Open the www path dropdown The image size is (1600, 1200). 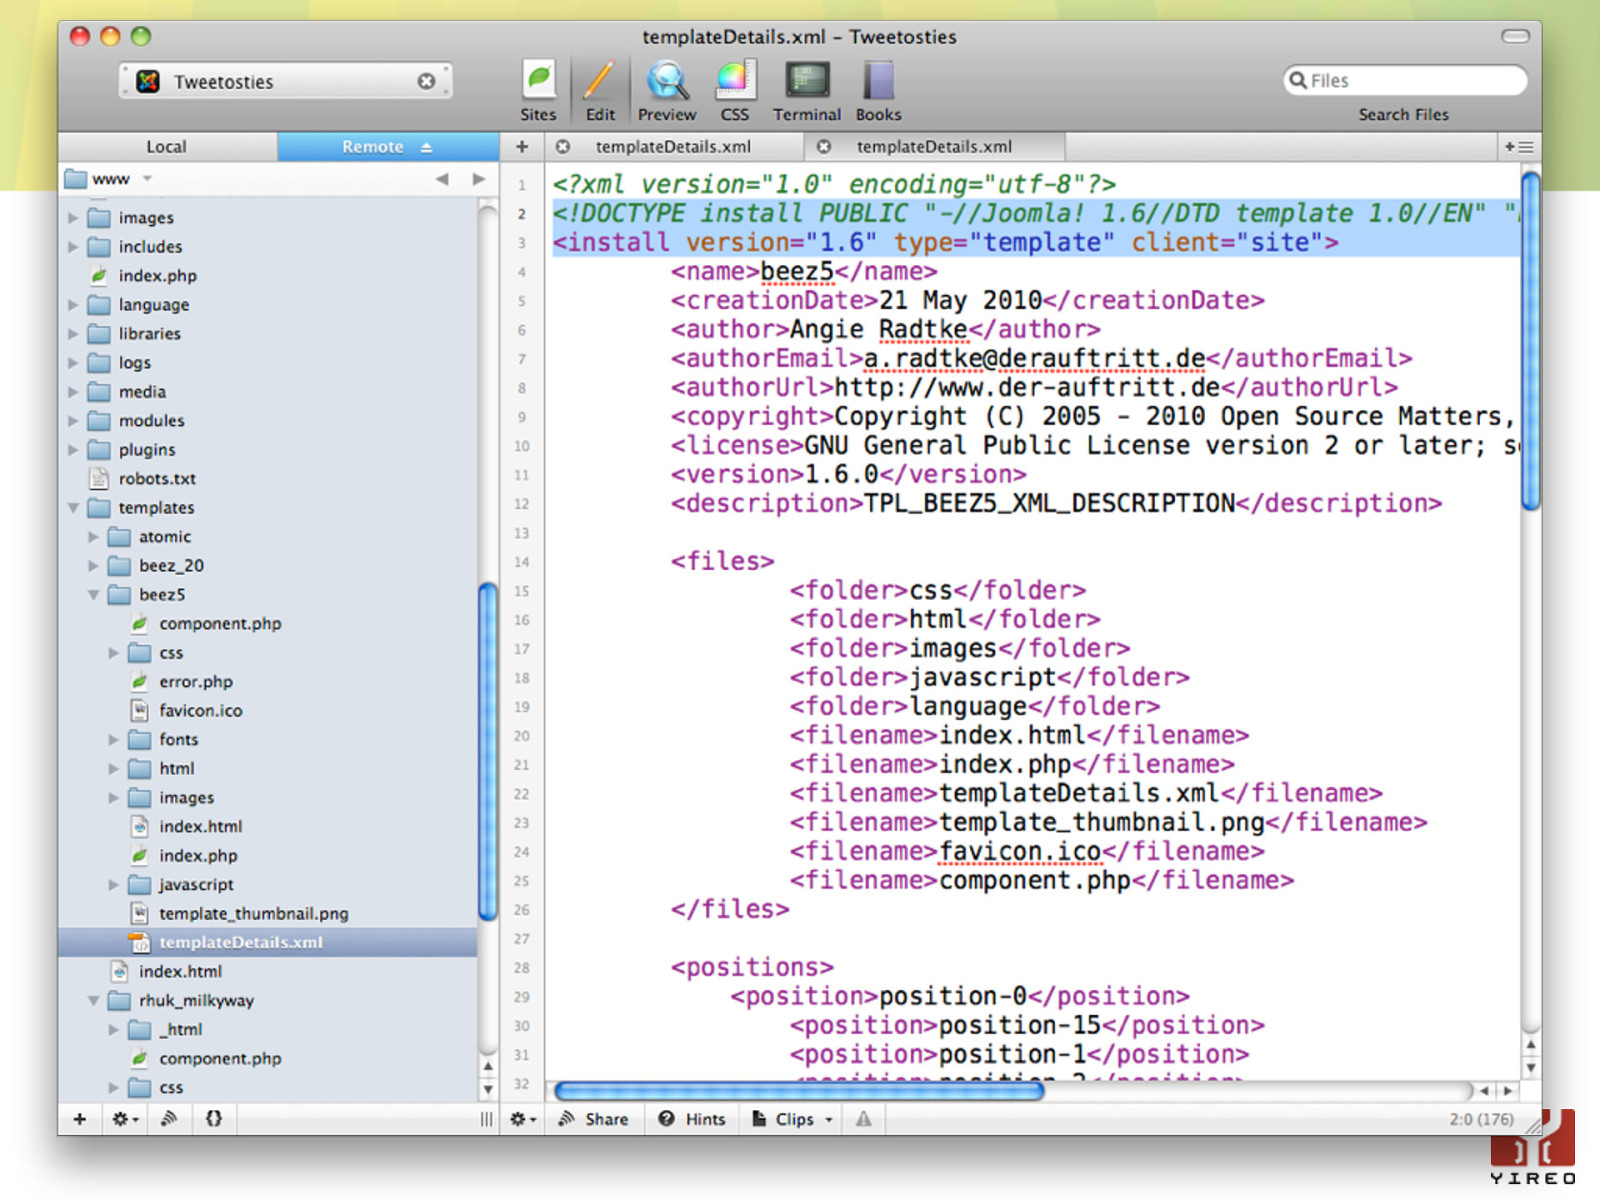109,179
